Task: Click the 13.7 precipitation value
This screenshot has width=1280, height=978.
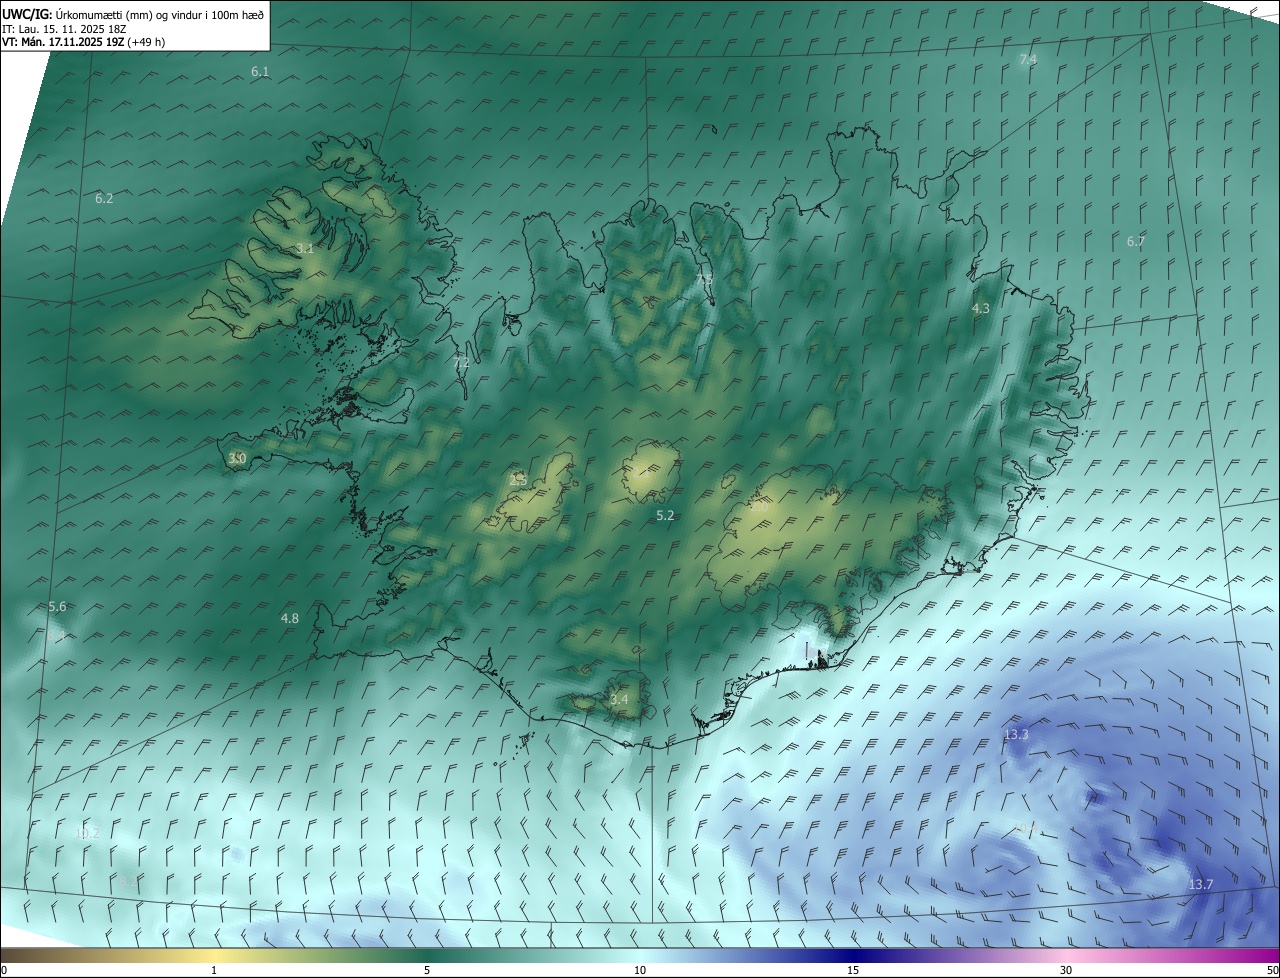Action: coord(1201,885)
